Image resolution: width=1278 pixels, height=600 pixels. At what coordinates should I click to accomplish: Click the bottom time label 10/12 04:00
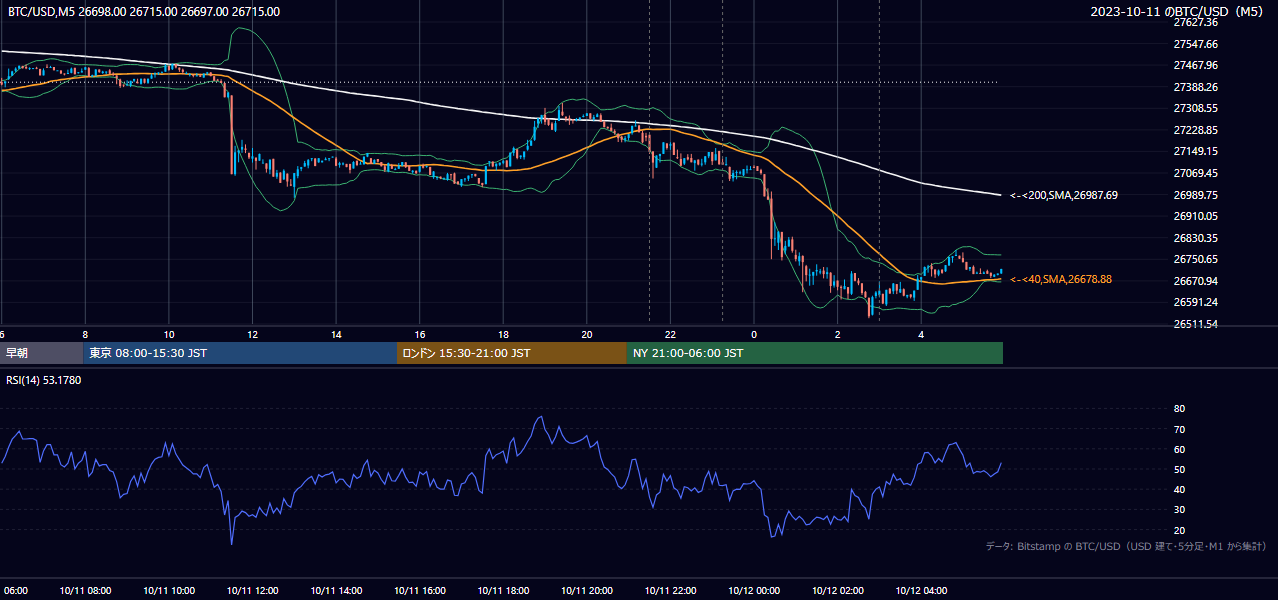click(x=922, y=590)
